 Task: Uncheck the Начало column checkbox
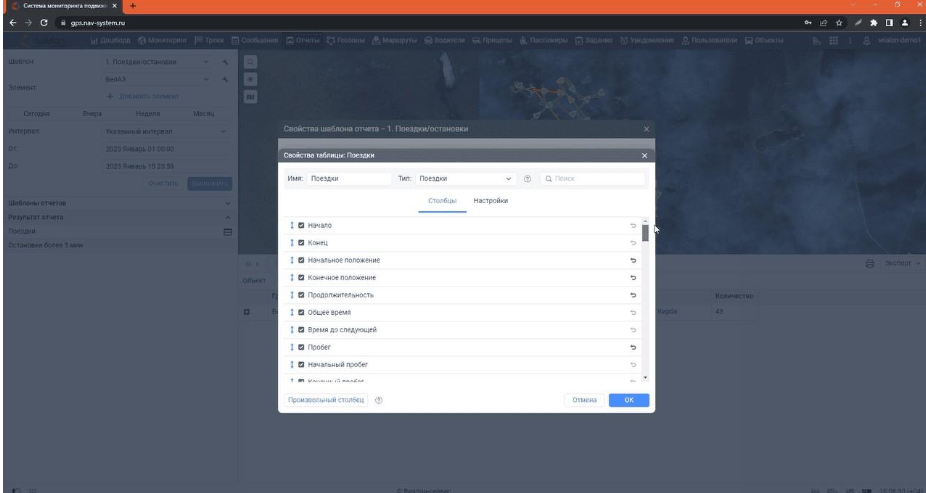[301, 226]
